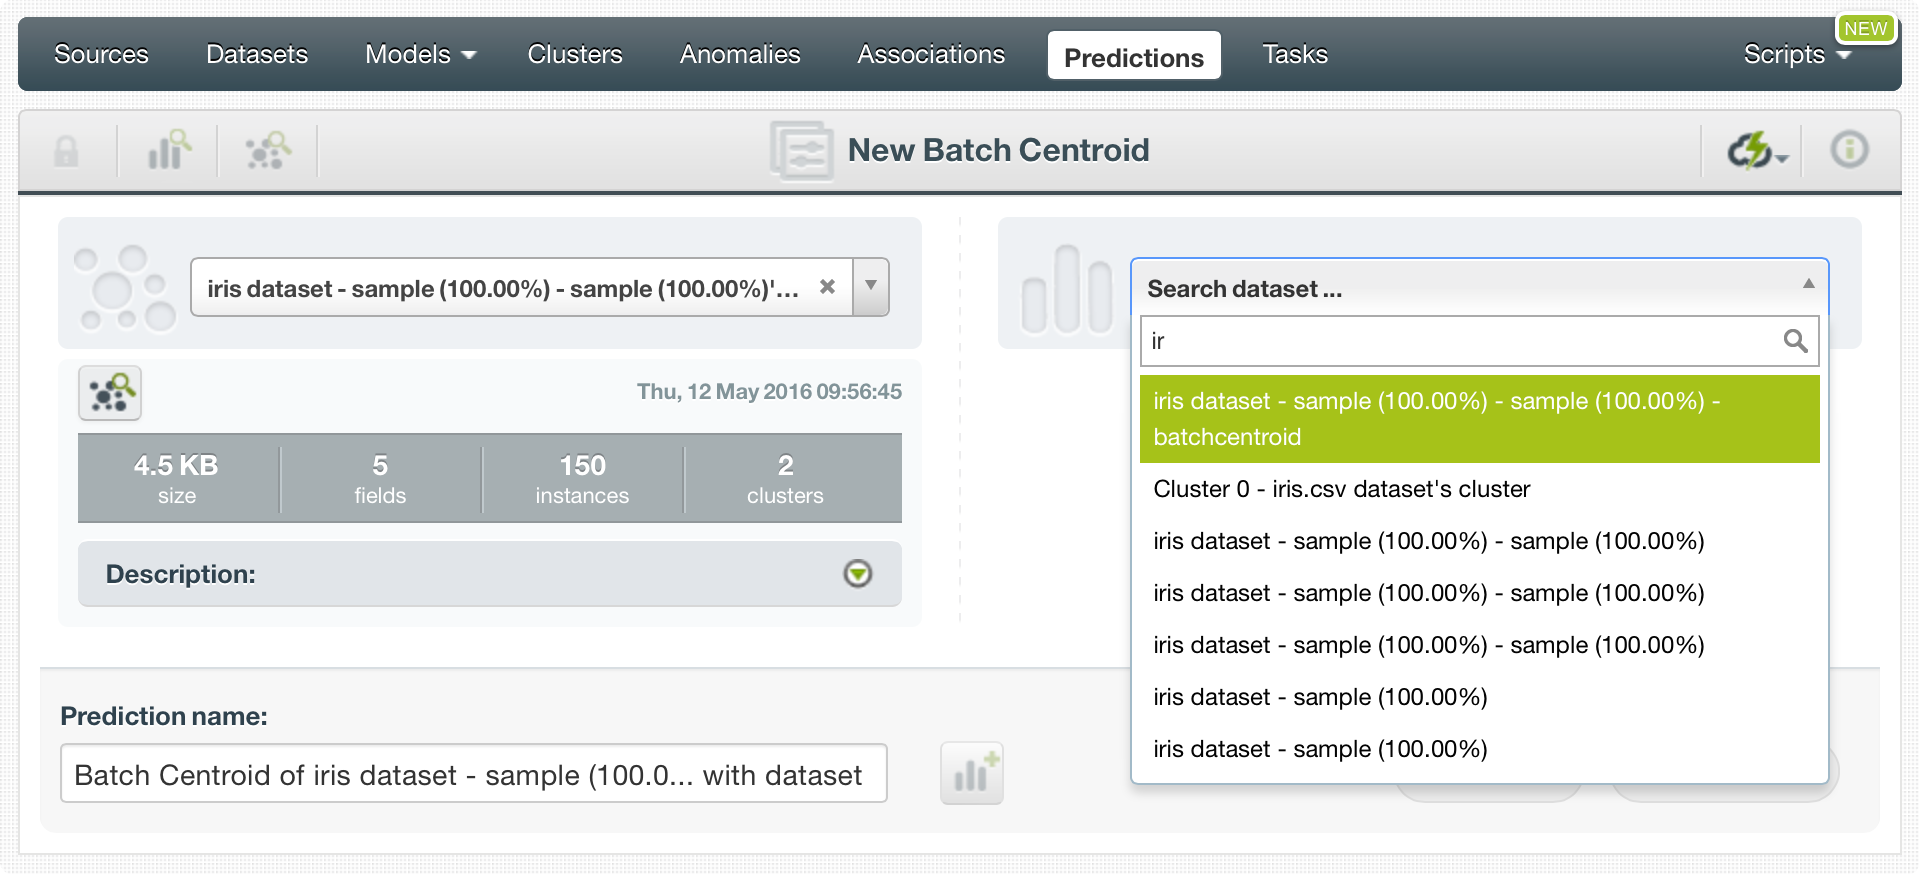This screenshot has width=1923, height=881.
Task: Open the Tasks tab
Action: [1295, 54]
